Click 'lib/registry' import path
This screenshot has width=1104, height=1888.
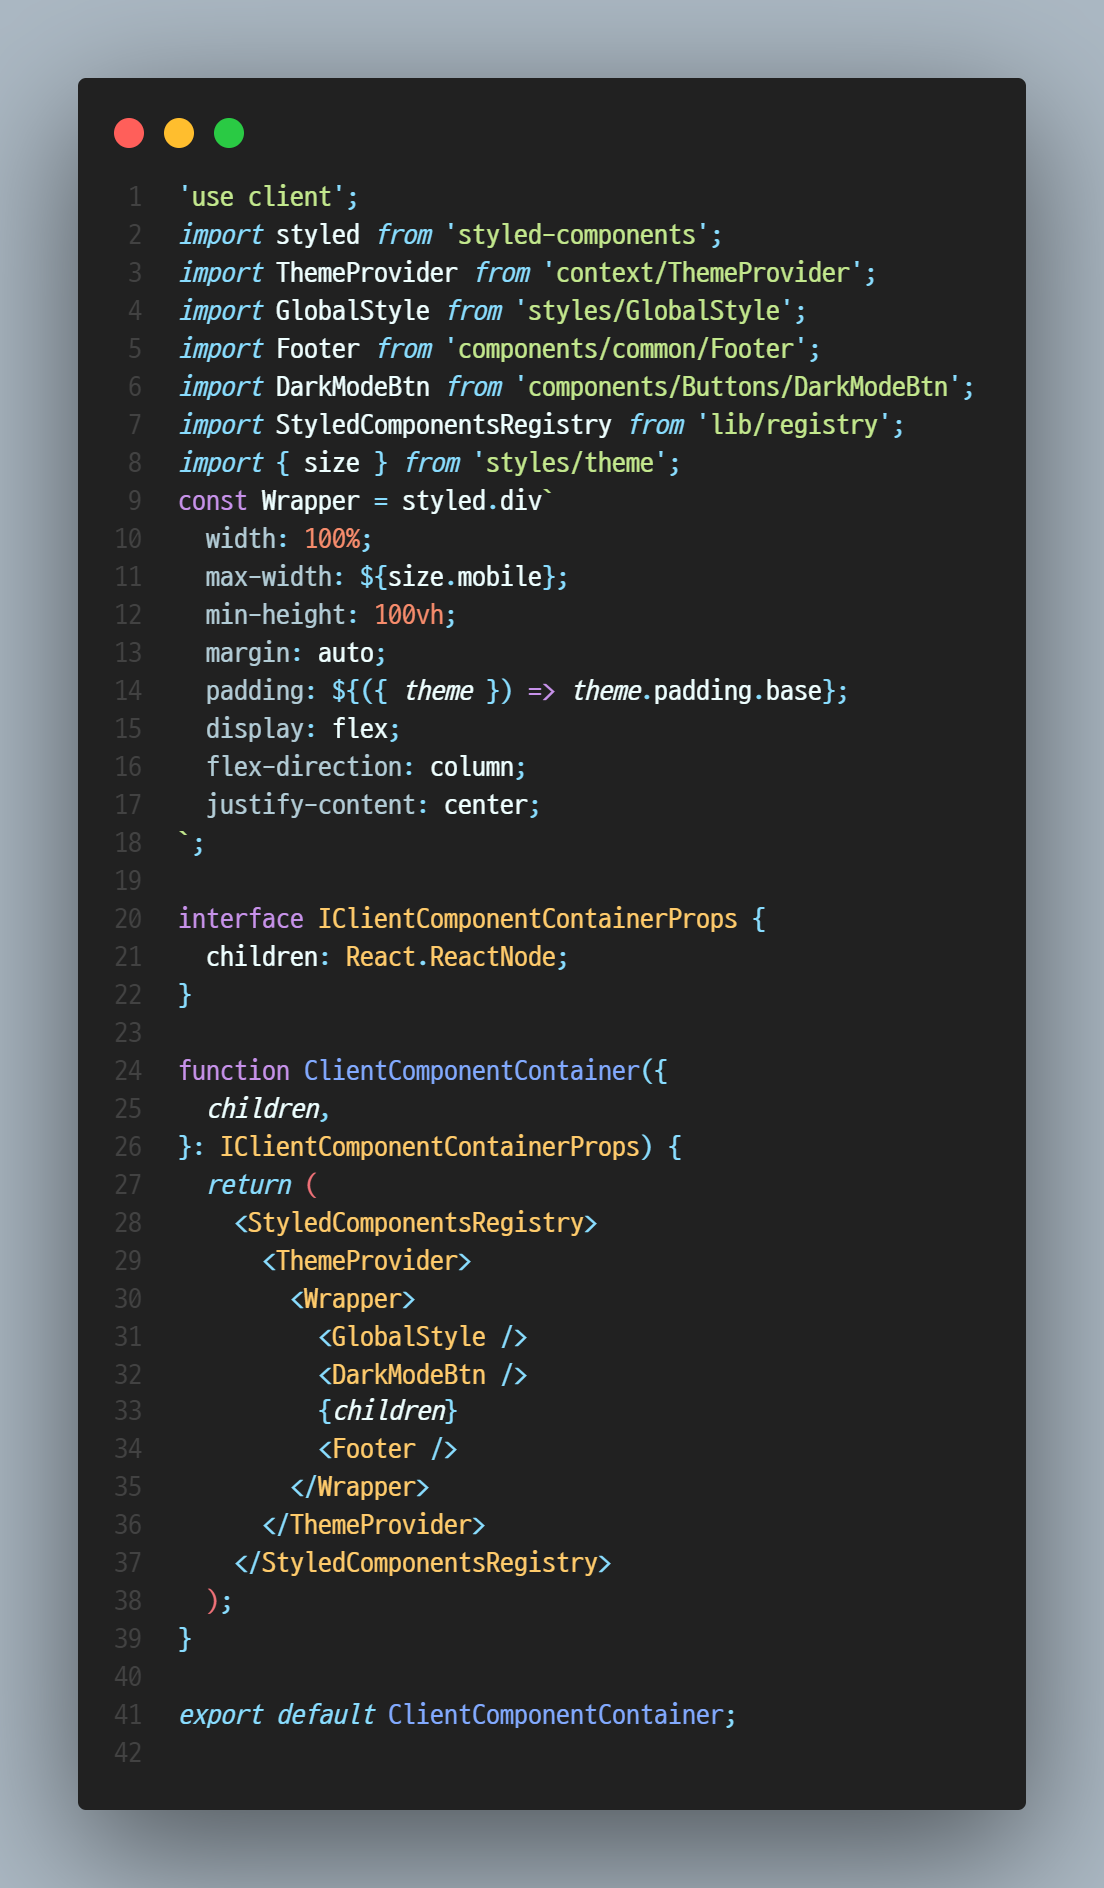(794, 425)
